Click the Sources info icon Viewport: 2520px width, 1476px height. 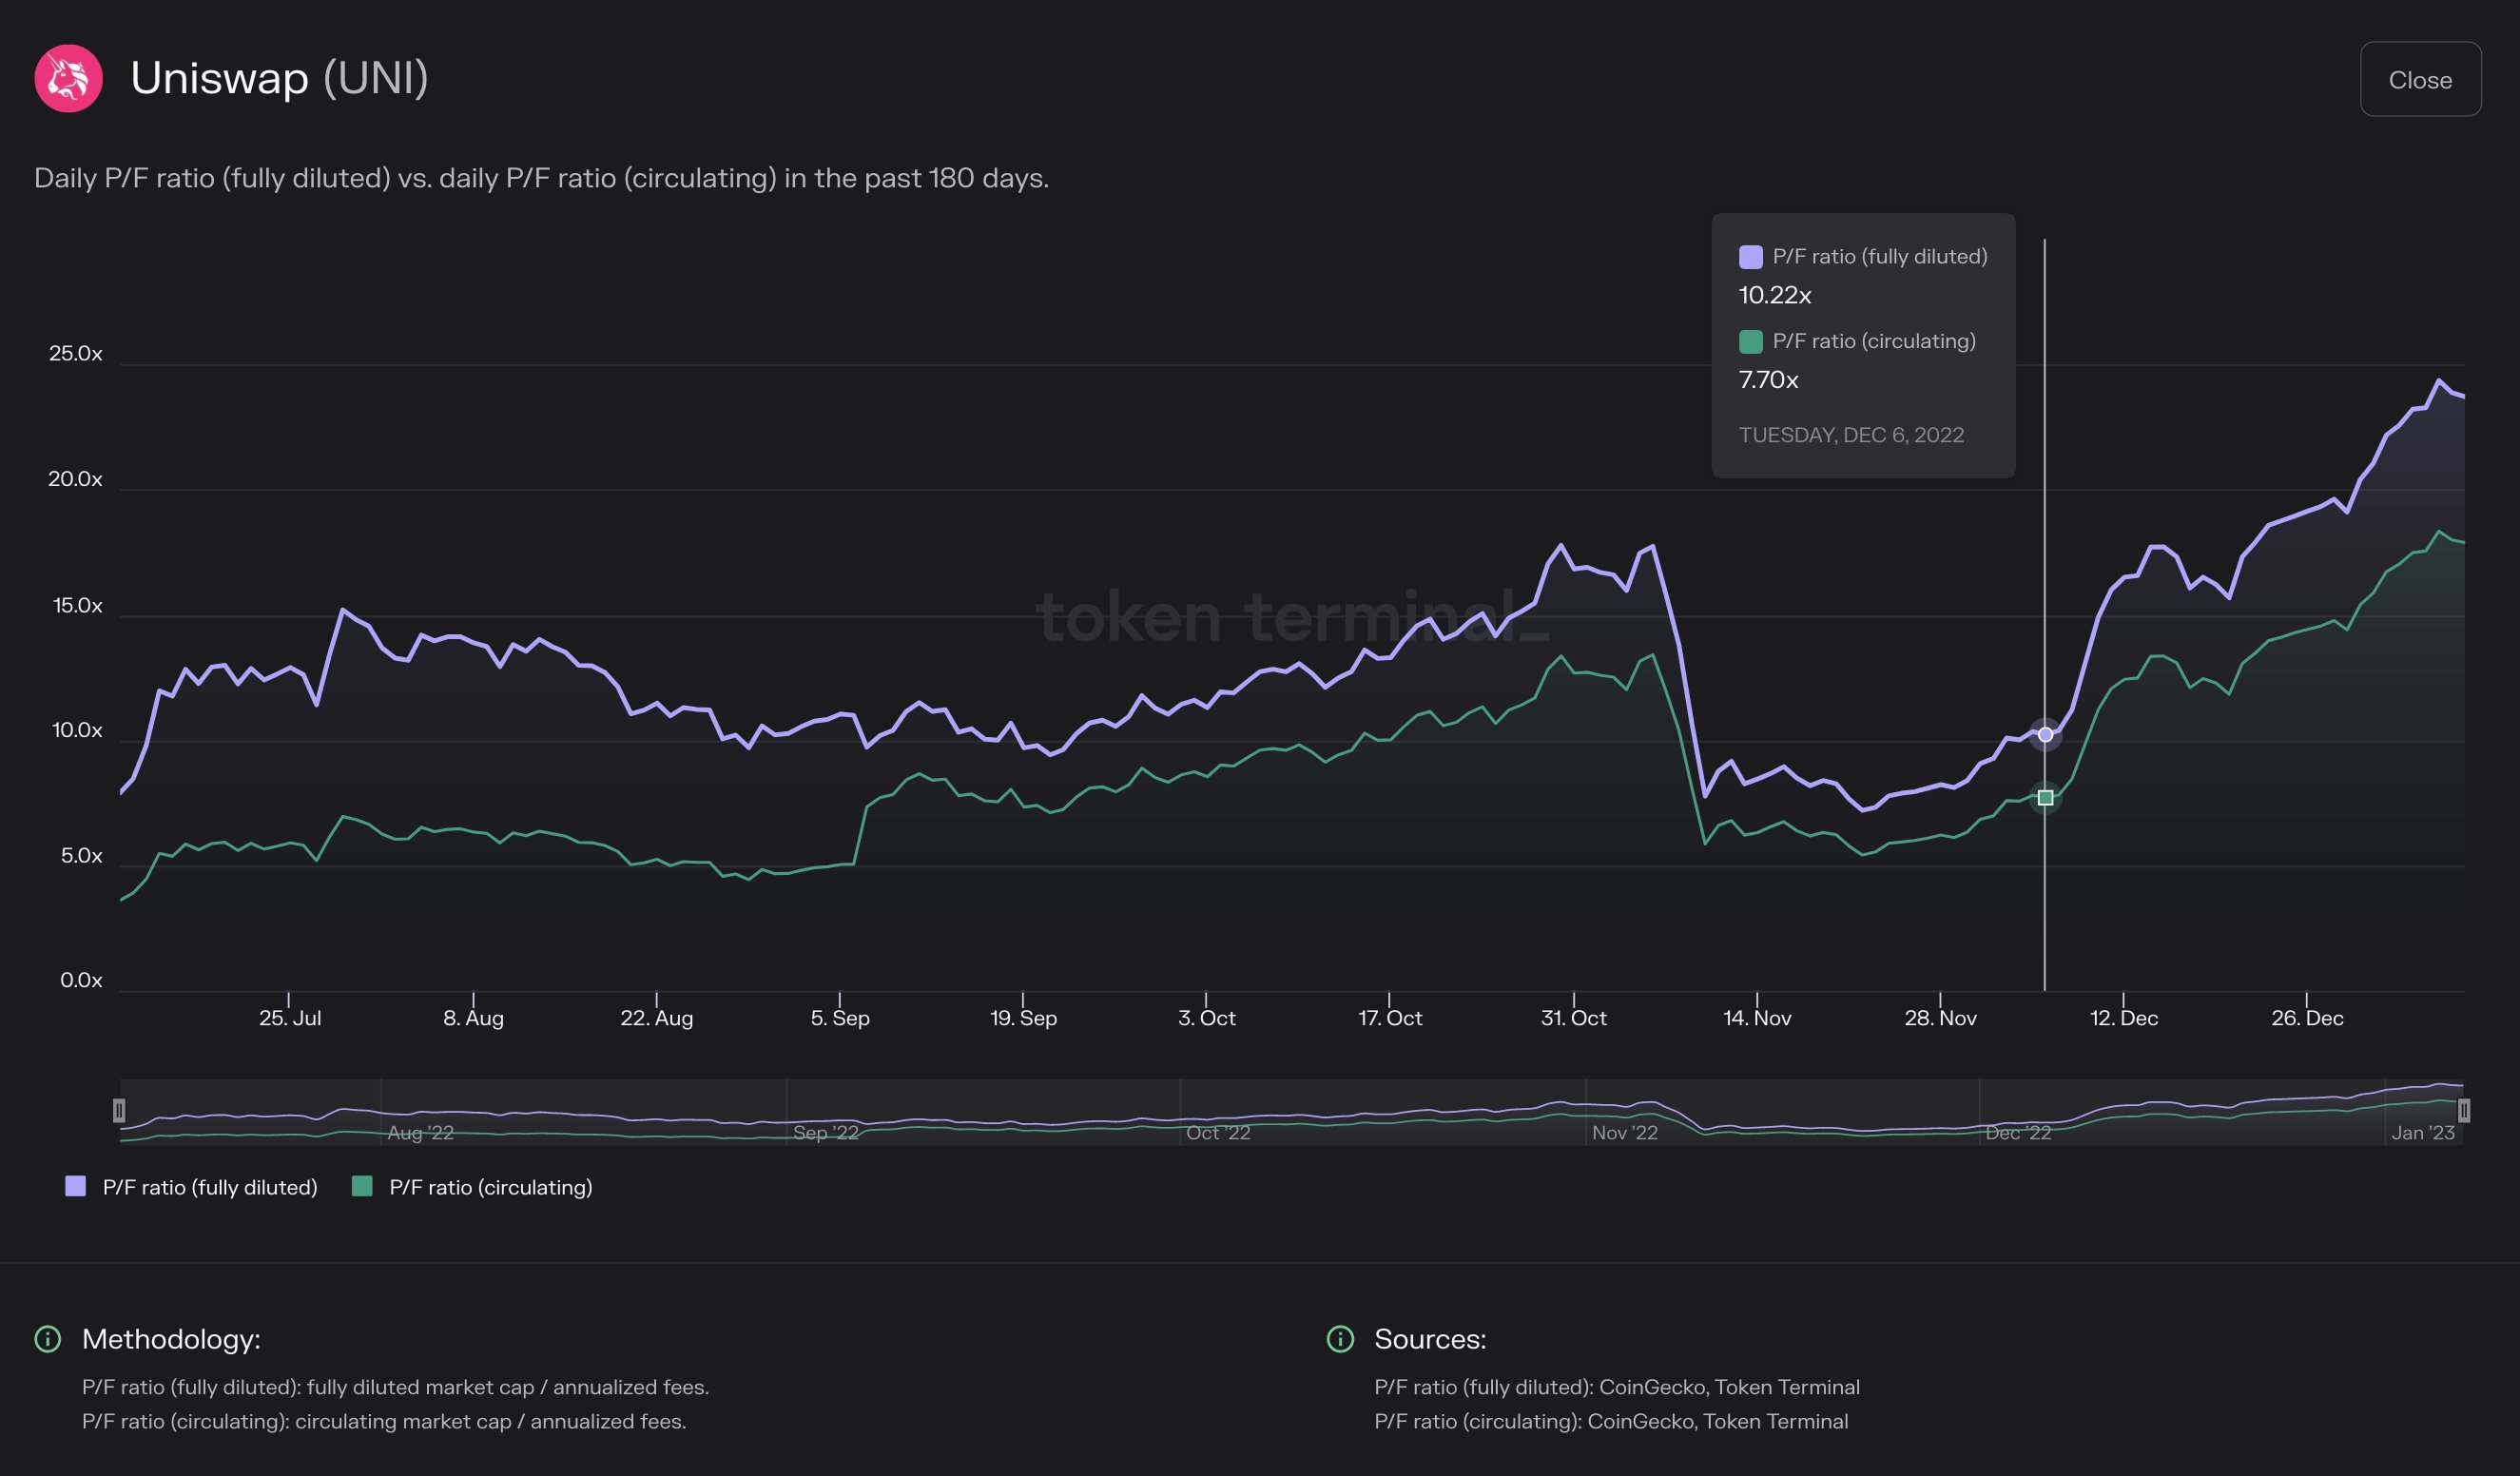coord(1340,1338)
